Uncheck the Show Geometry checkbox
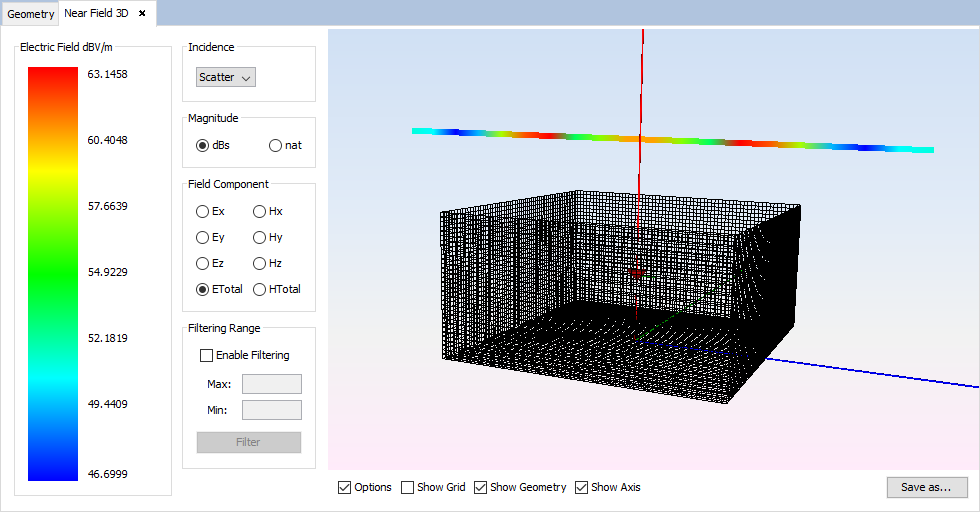This screenshot has width=980, height=512. coord(481,487)
